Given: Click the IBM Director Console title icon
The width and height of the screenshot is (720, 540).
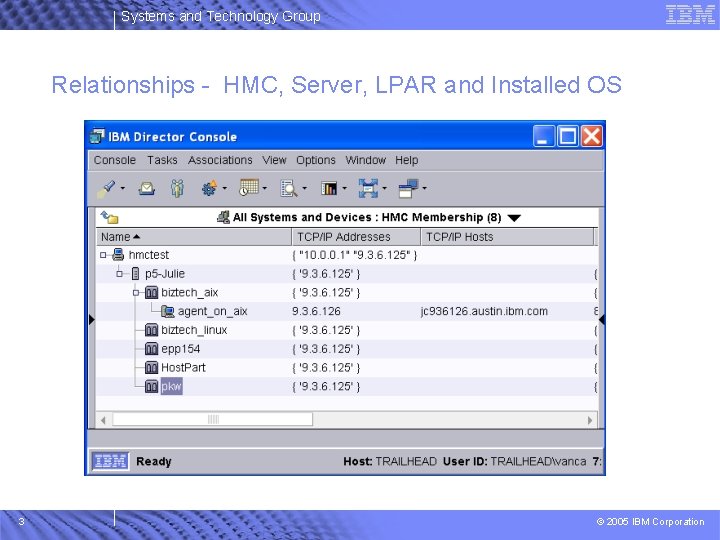Looking at the screenshot, I should [x=97, y=136].
